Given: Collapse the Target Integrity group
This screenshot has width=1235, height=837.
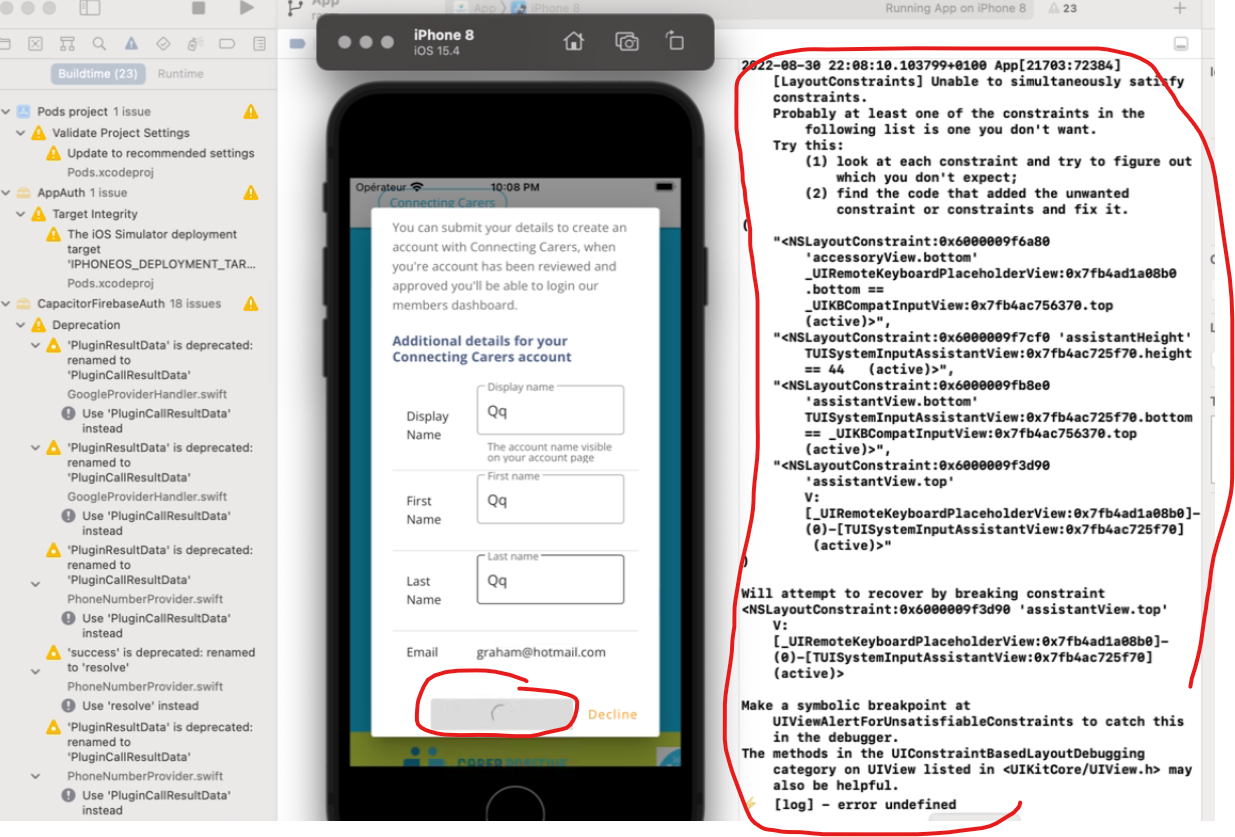Looking at the screenshot, I should 21,214.
